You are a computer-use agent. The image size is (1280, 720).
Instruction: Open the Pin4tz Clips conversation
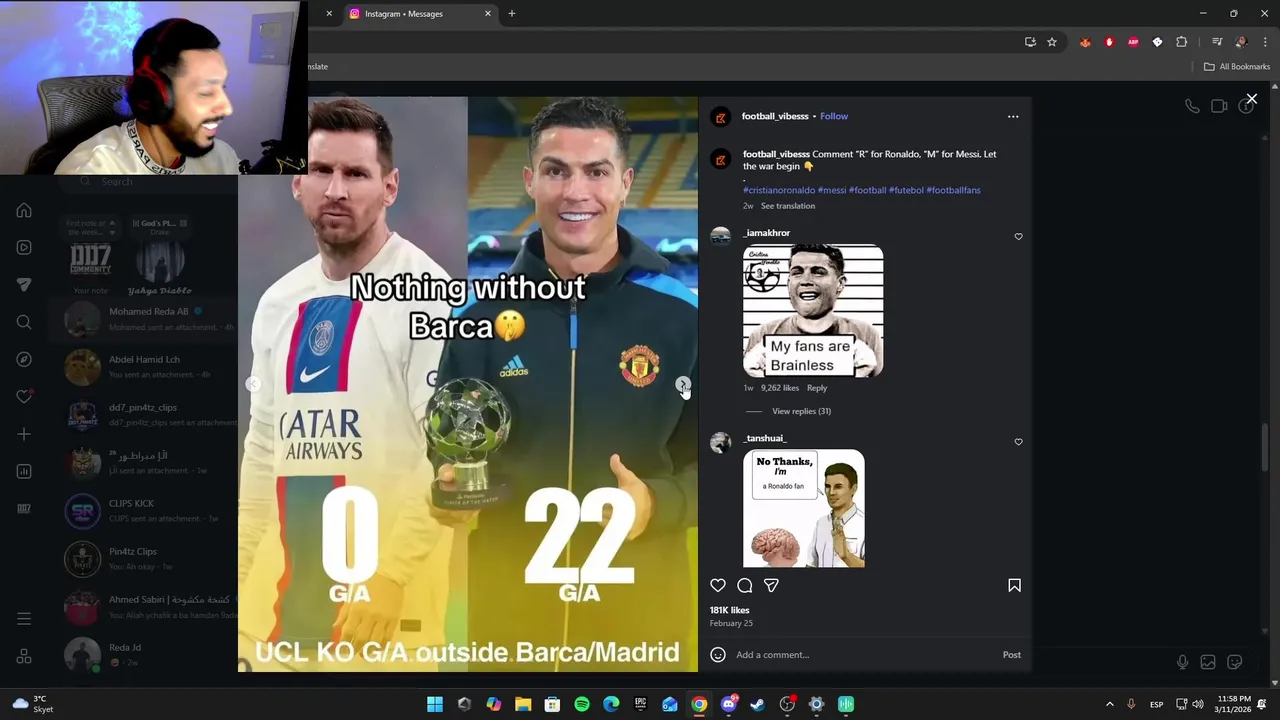(x=145, y=559)
